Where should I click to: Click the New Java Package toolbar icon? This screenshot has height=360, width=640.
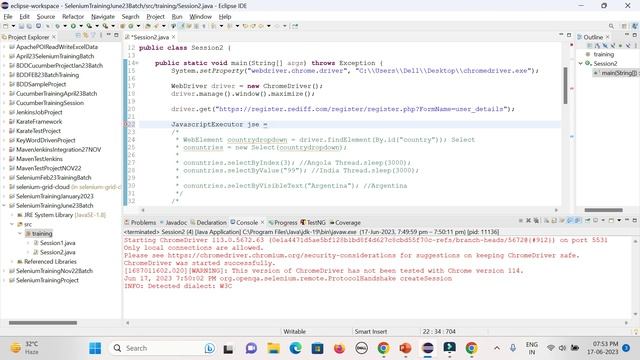click(122, 26)
